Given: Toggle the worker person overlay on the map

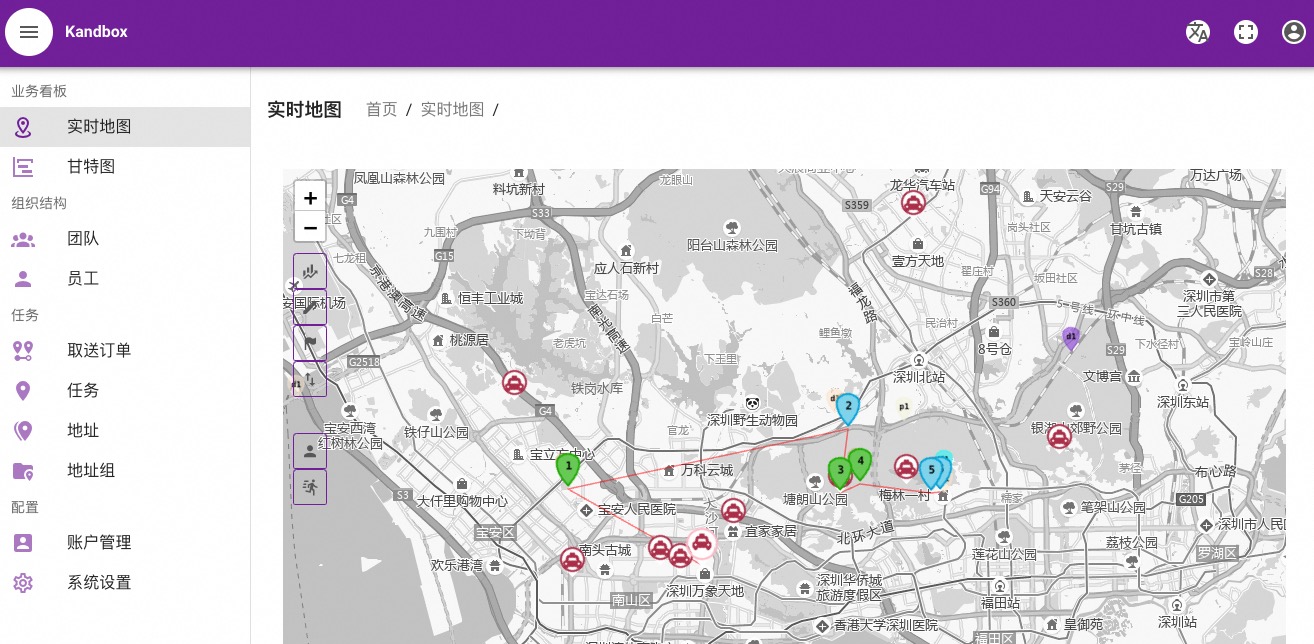Looking at the screenshot, I should [310, 451].
